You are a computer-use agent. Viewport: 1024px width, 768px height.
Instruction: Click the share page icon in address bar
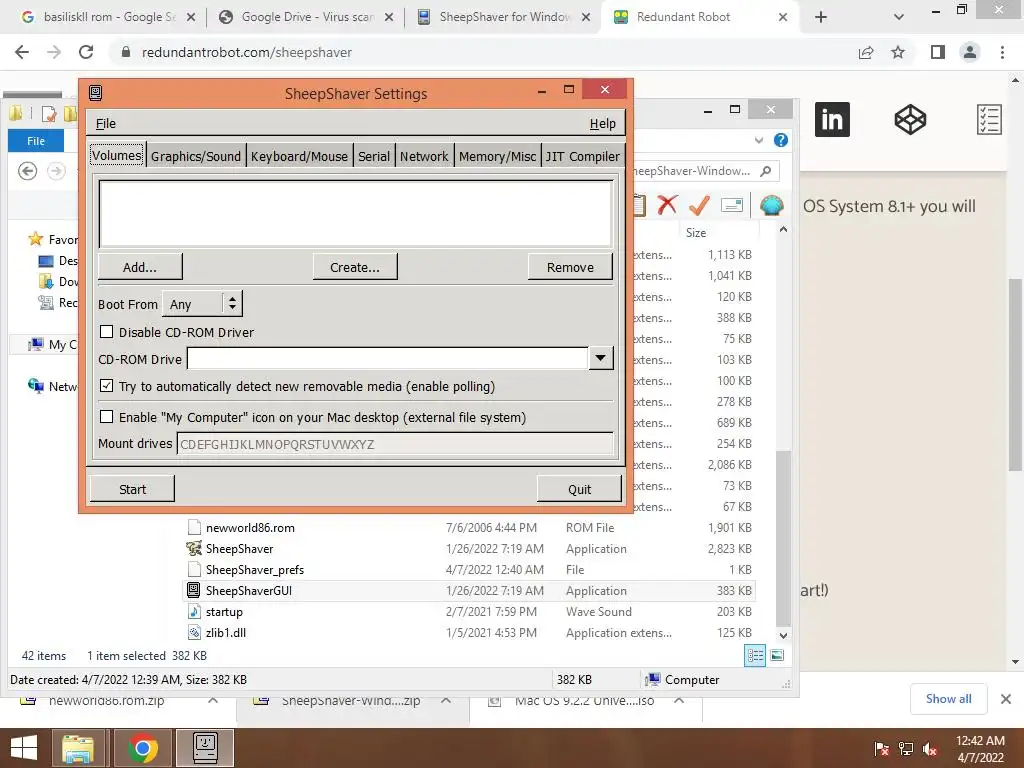[x=866, y=52]
